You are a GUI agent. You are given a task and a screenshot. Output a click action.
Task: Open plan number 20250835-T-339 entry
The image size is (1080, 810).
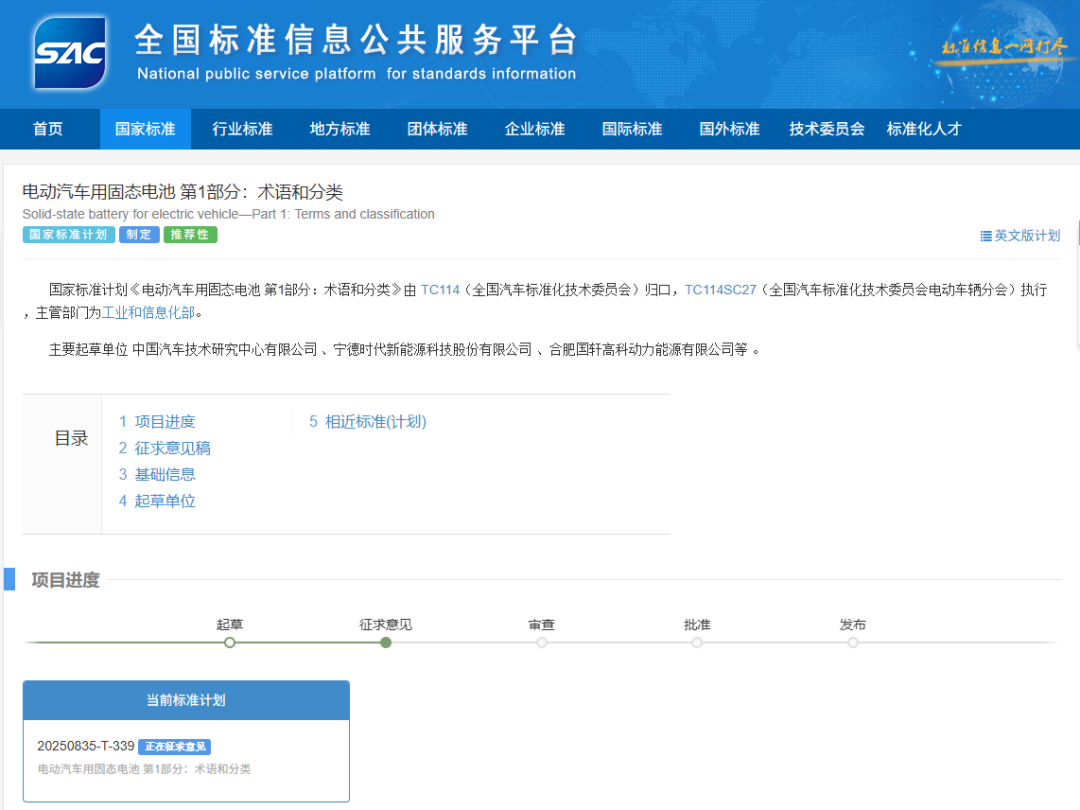(x=86, y=747)
